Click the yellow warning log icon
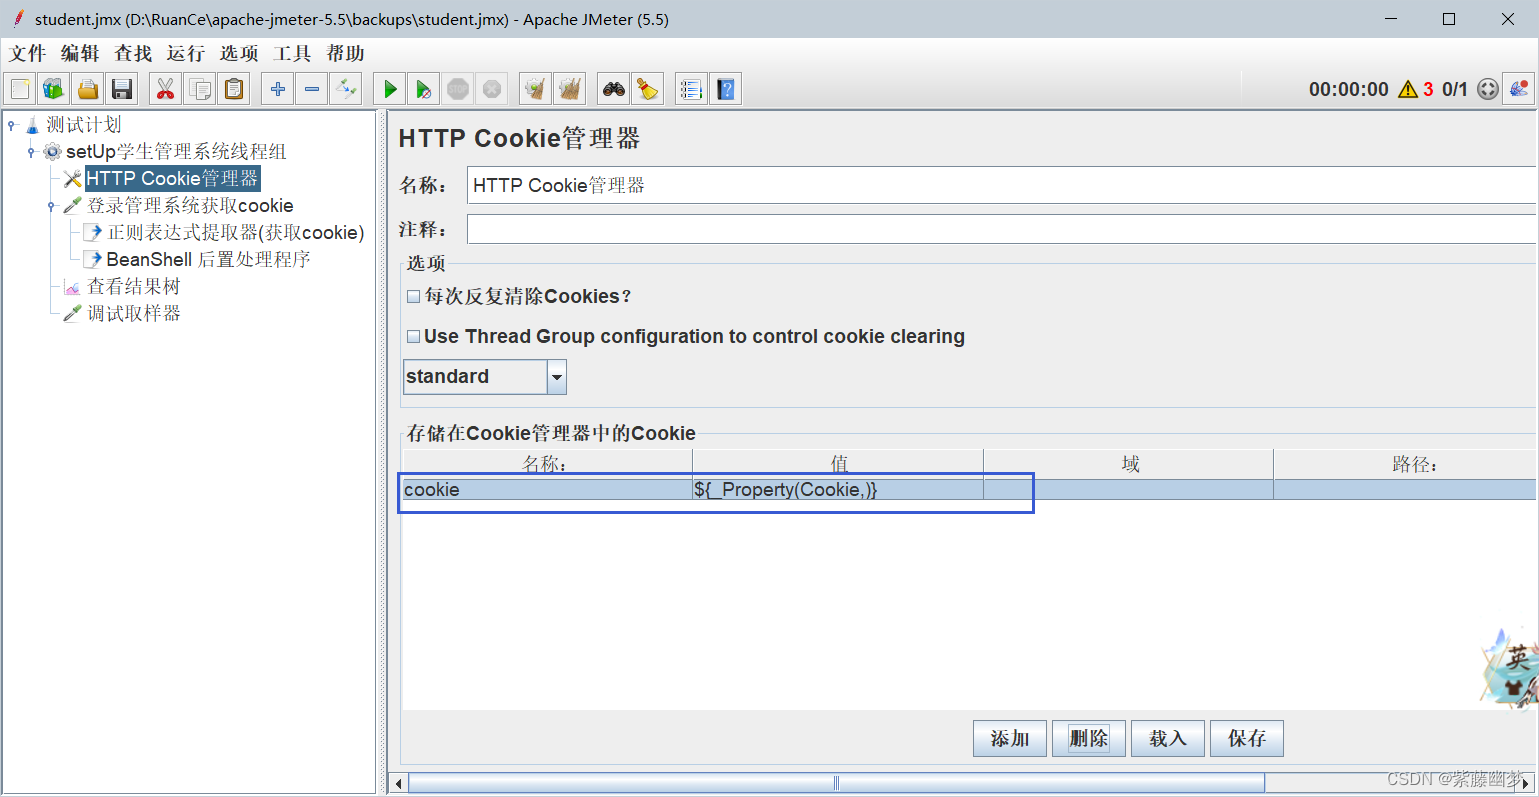This screenshot has height=797, width=1539. 1408,89
